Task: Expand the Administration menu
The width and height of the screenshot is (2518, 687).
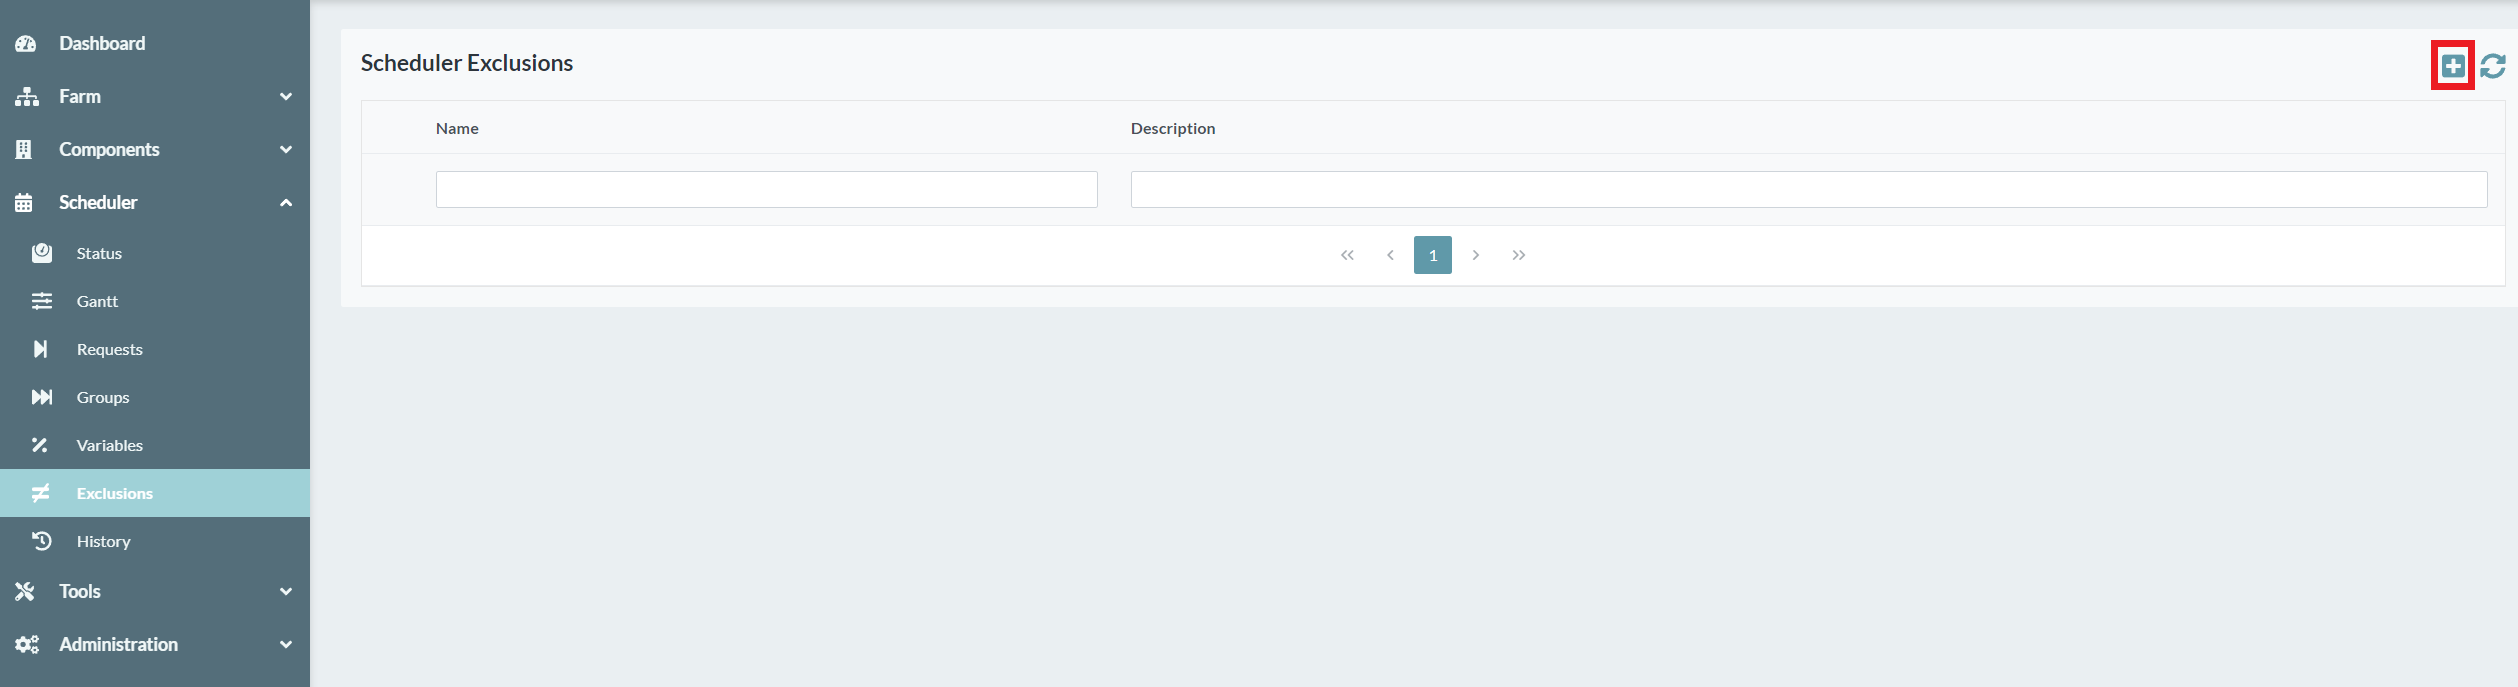Action: 118,645
